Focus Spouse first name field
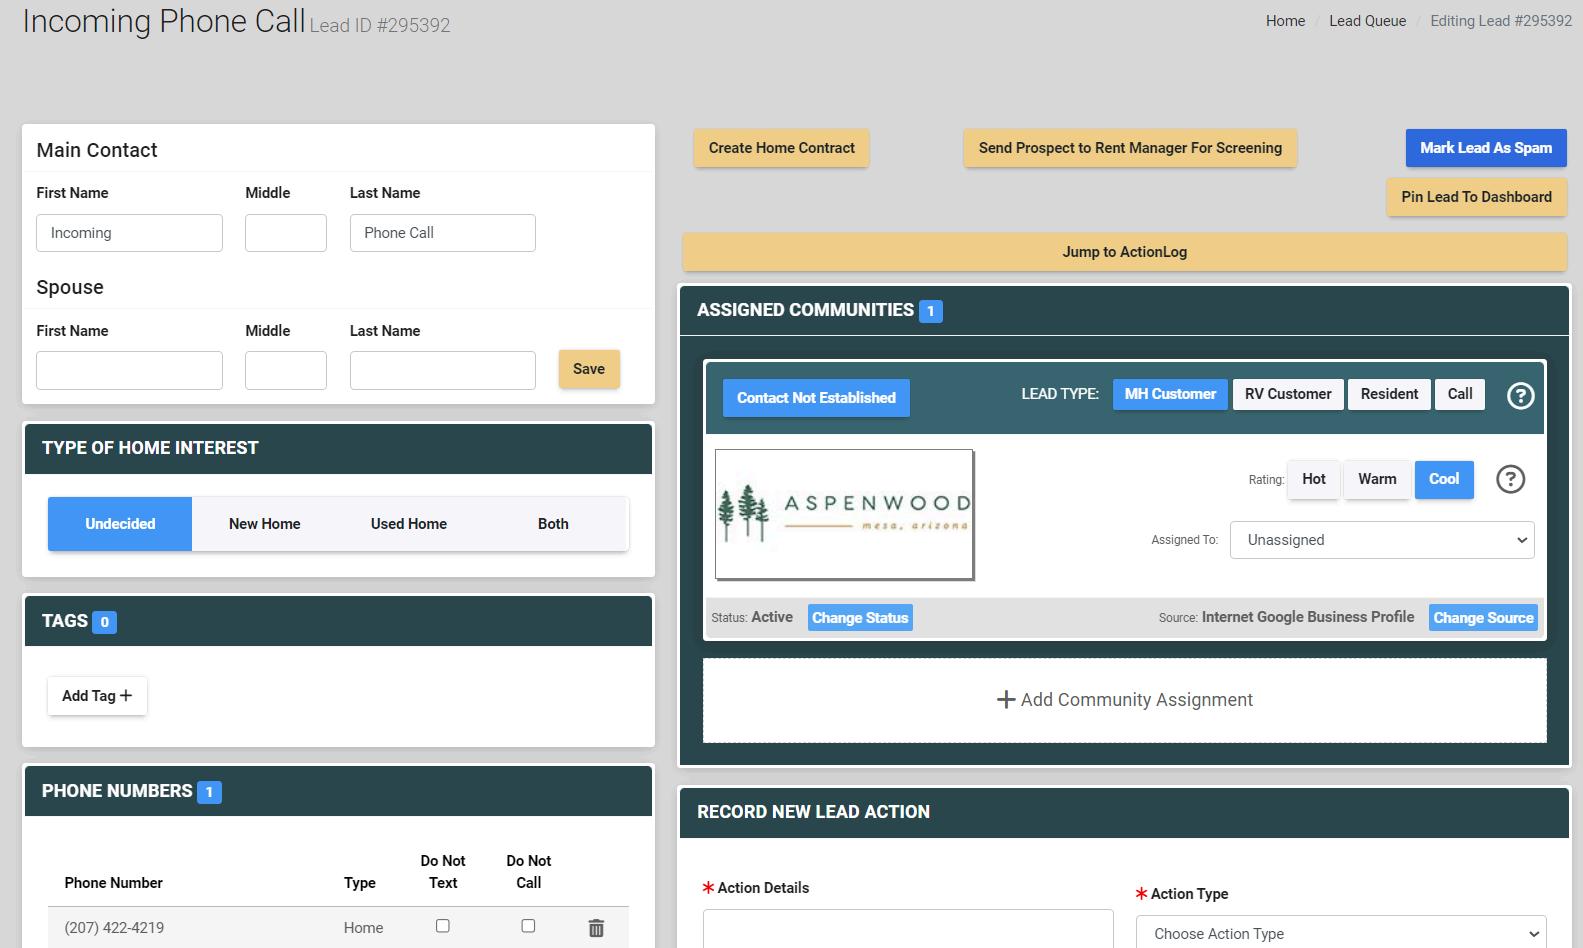The width and height of the screenshot is (1583, 948). [x=129, y=370]
